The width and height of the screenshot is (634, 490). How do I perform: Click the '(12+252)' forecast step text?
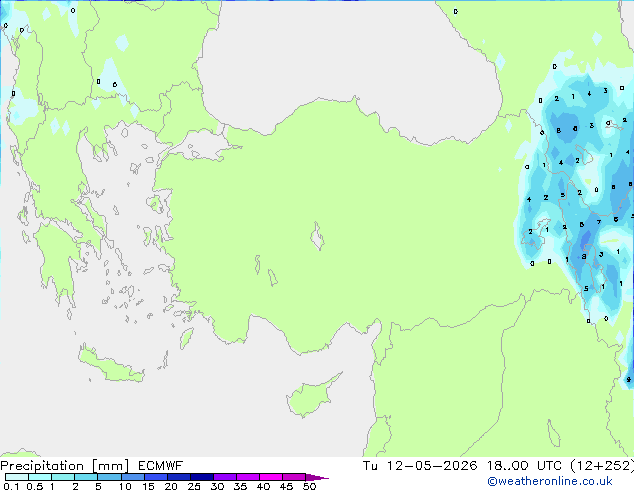click(x=602, y=466)
